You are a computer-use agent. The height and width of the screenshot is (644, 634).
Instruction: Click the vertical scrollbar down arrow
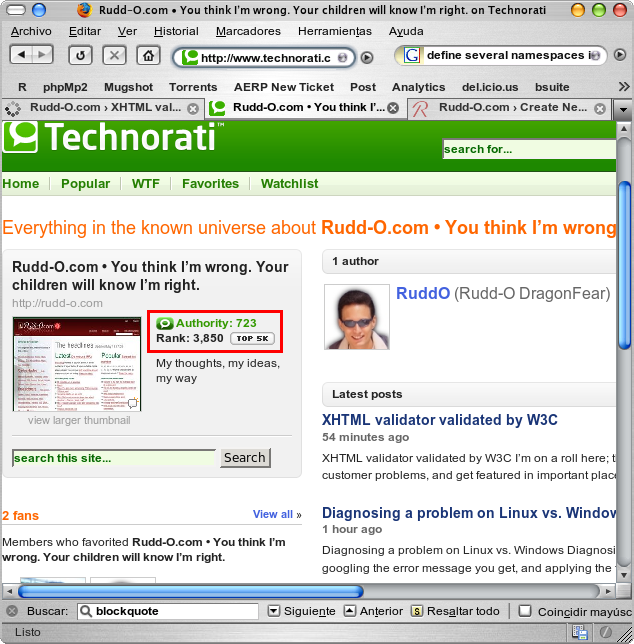tap(624, 575)
